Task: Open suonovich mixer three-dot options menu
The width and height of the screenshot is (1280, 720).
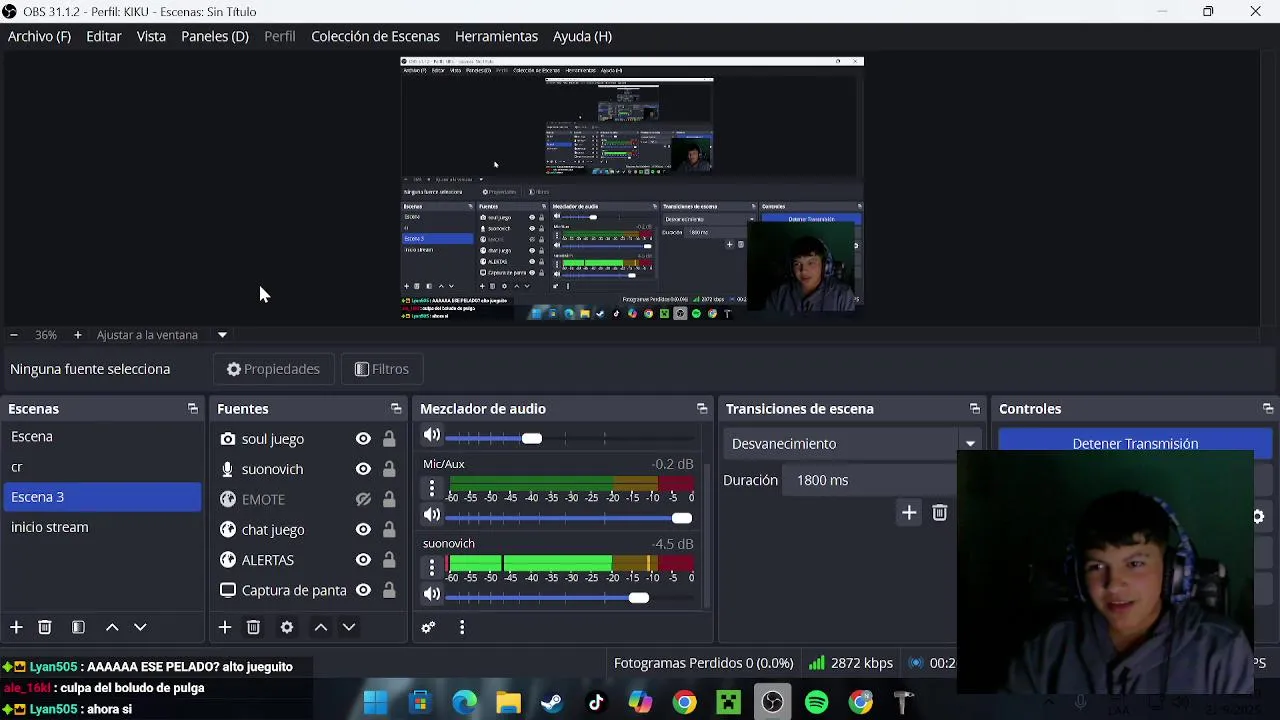Action: point(432,567)
